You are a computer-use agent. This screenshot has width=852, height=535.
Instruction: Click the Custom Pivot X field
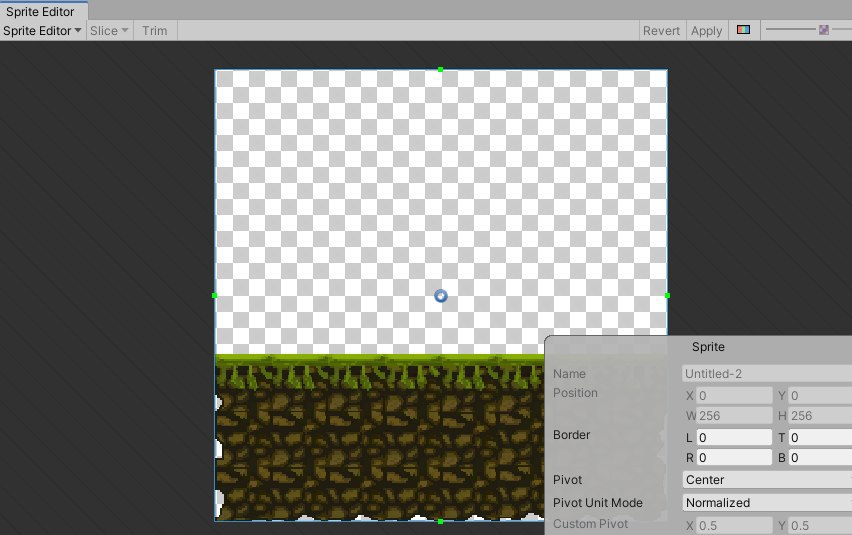734,526
